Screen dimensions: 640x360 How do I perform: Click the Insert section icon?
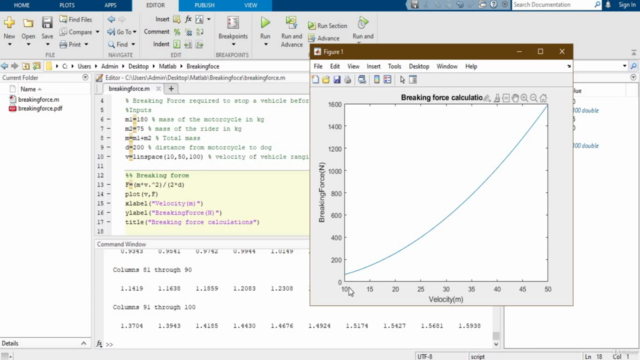coord(177,19)
